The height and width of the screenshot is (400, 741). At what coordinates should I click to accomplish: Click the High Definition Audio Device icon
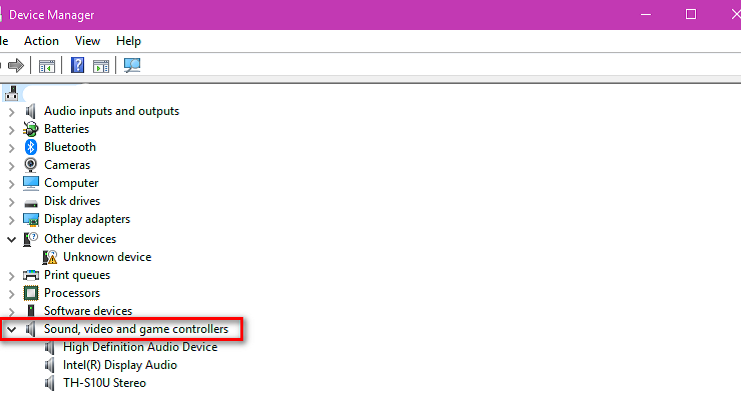tap(50, 347)
